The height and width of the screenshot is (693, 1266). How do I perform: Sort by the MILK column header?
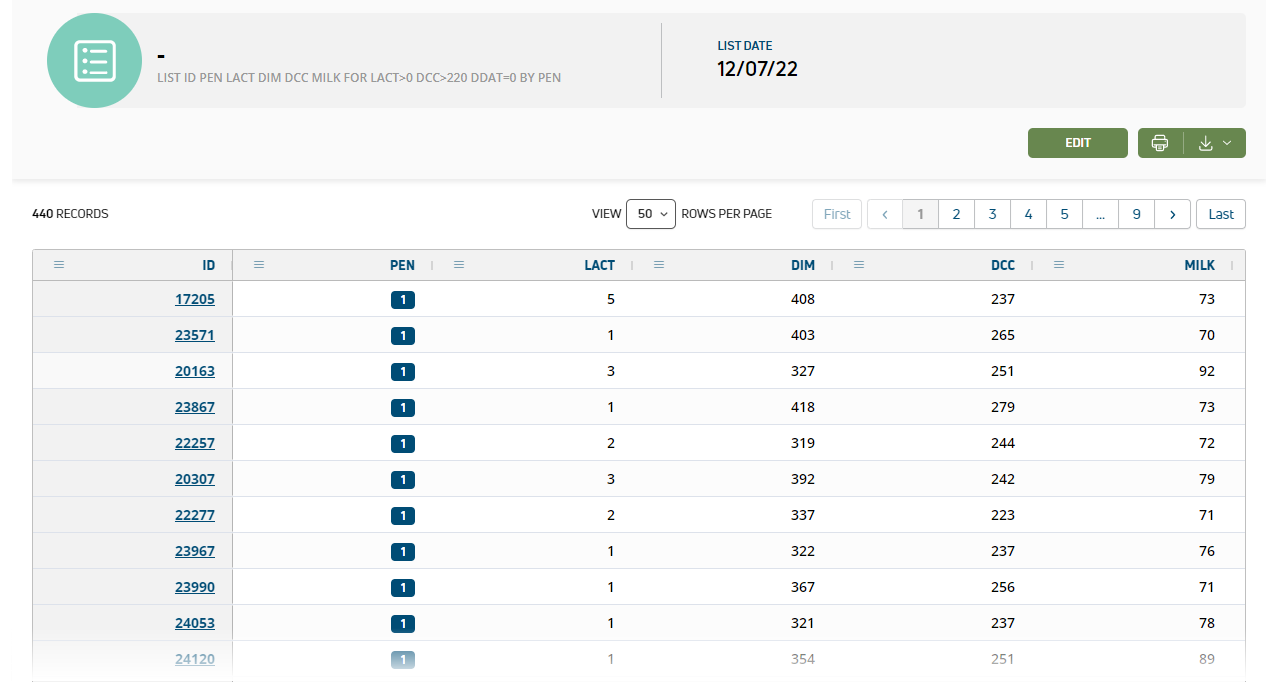pyautogui.click(x=1199, y=265)
